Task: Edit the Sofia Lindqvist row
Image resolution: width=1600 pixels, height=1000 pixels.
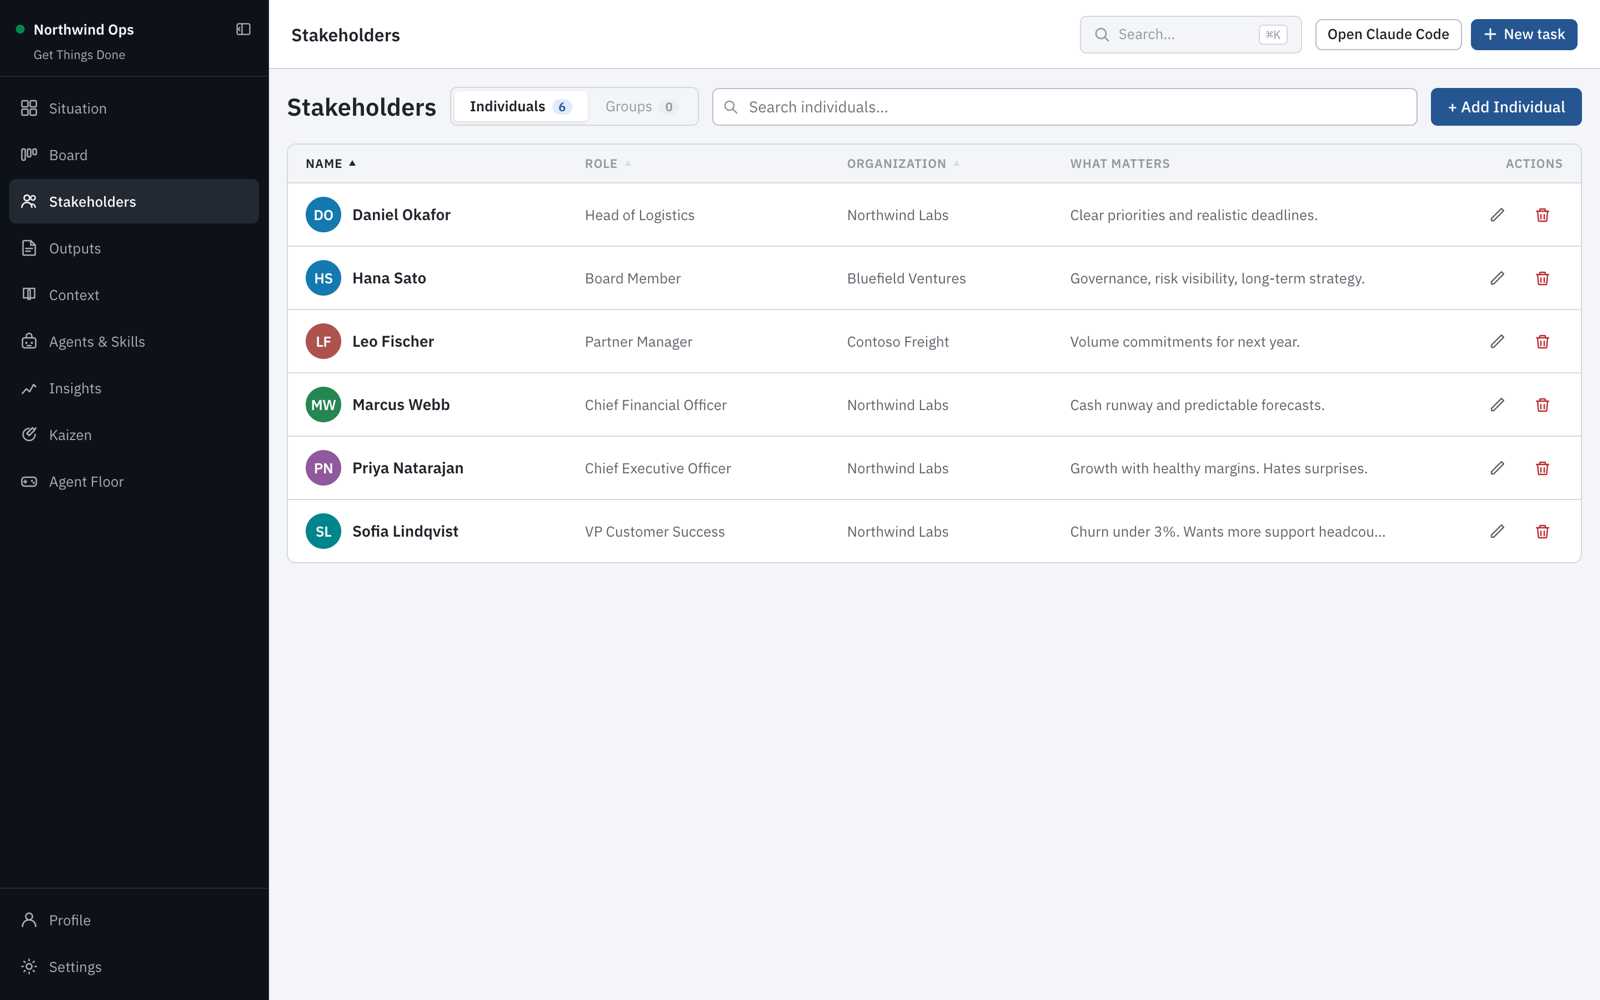Action: (x=1497, y=532)
